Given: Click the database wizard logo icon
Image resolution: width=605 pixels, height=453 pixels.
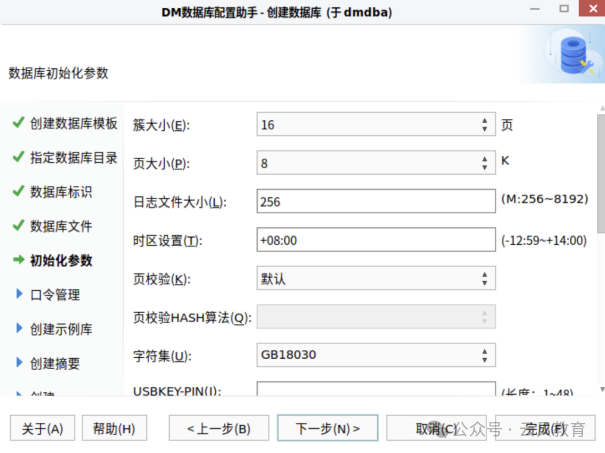Looking at the screenshot, I should 576,55.
